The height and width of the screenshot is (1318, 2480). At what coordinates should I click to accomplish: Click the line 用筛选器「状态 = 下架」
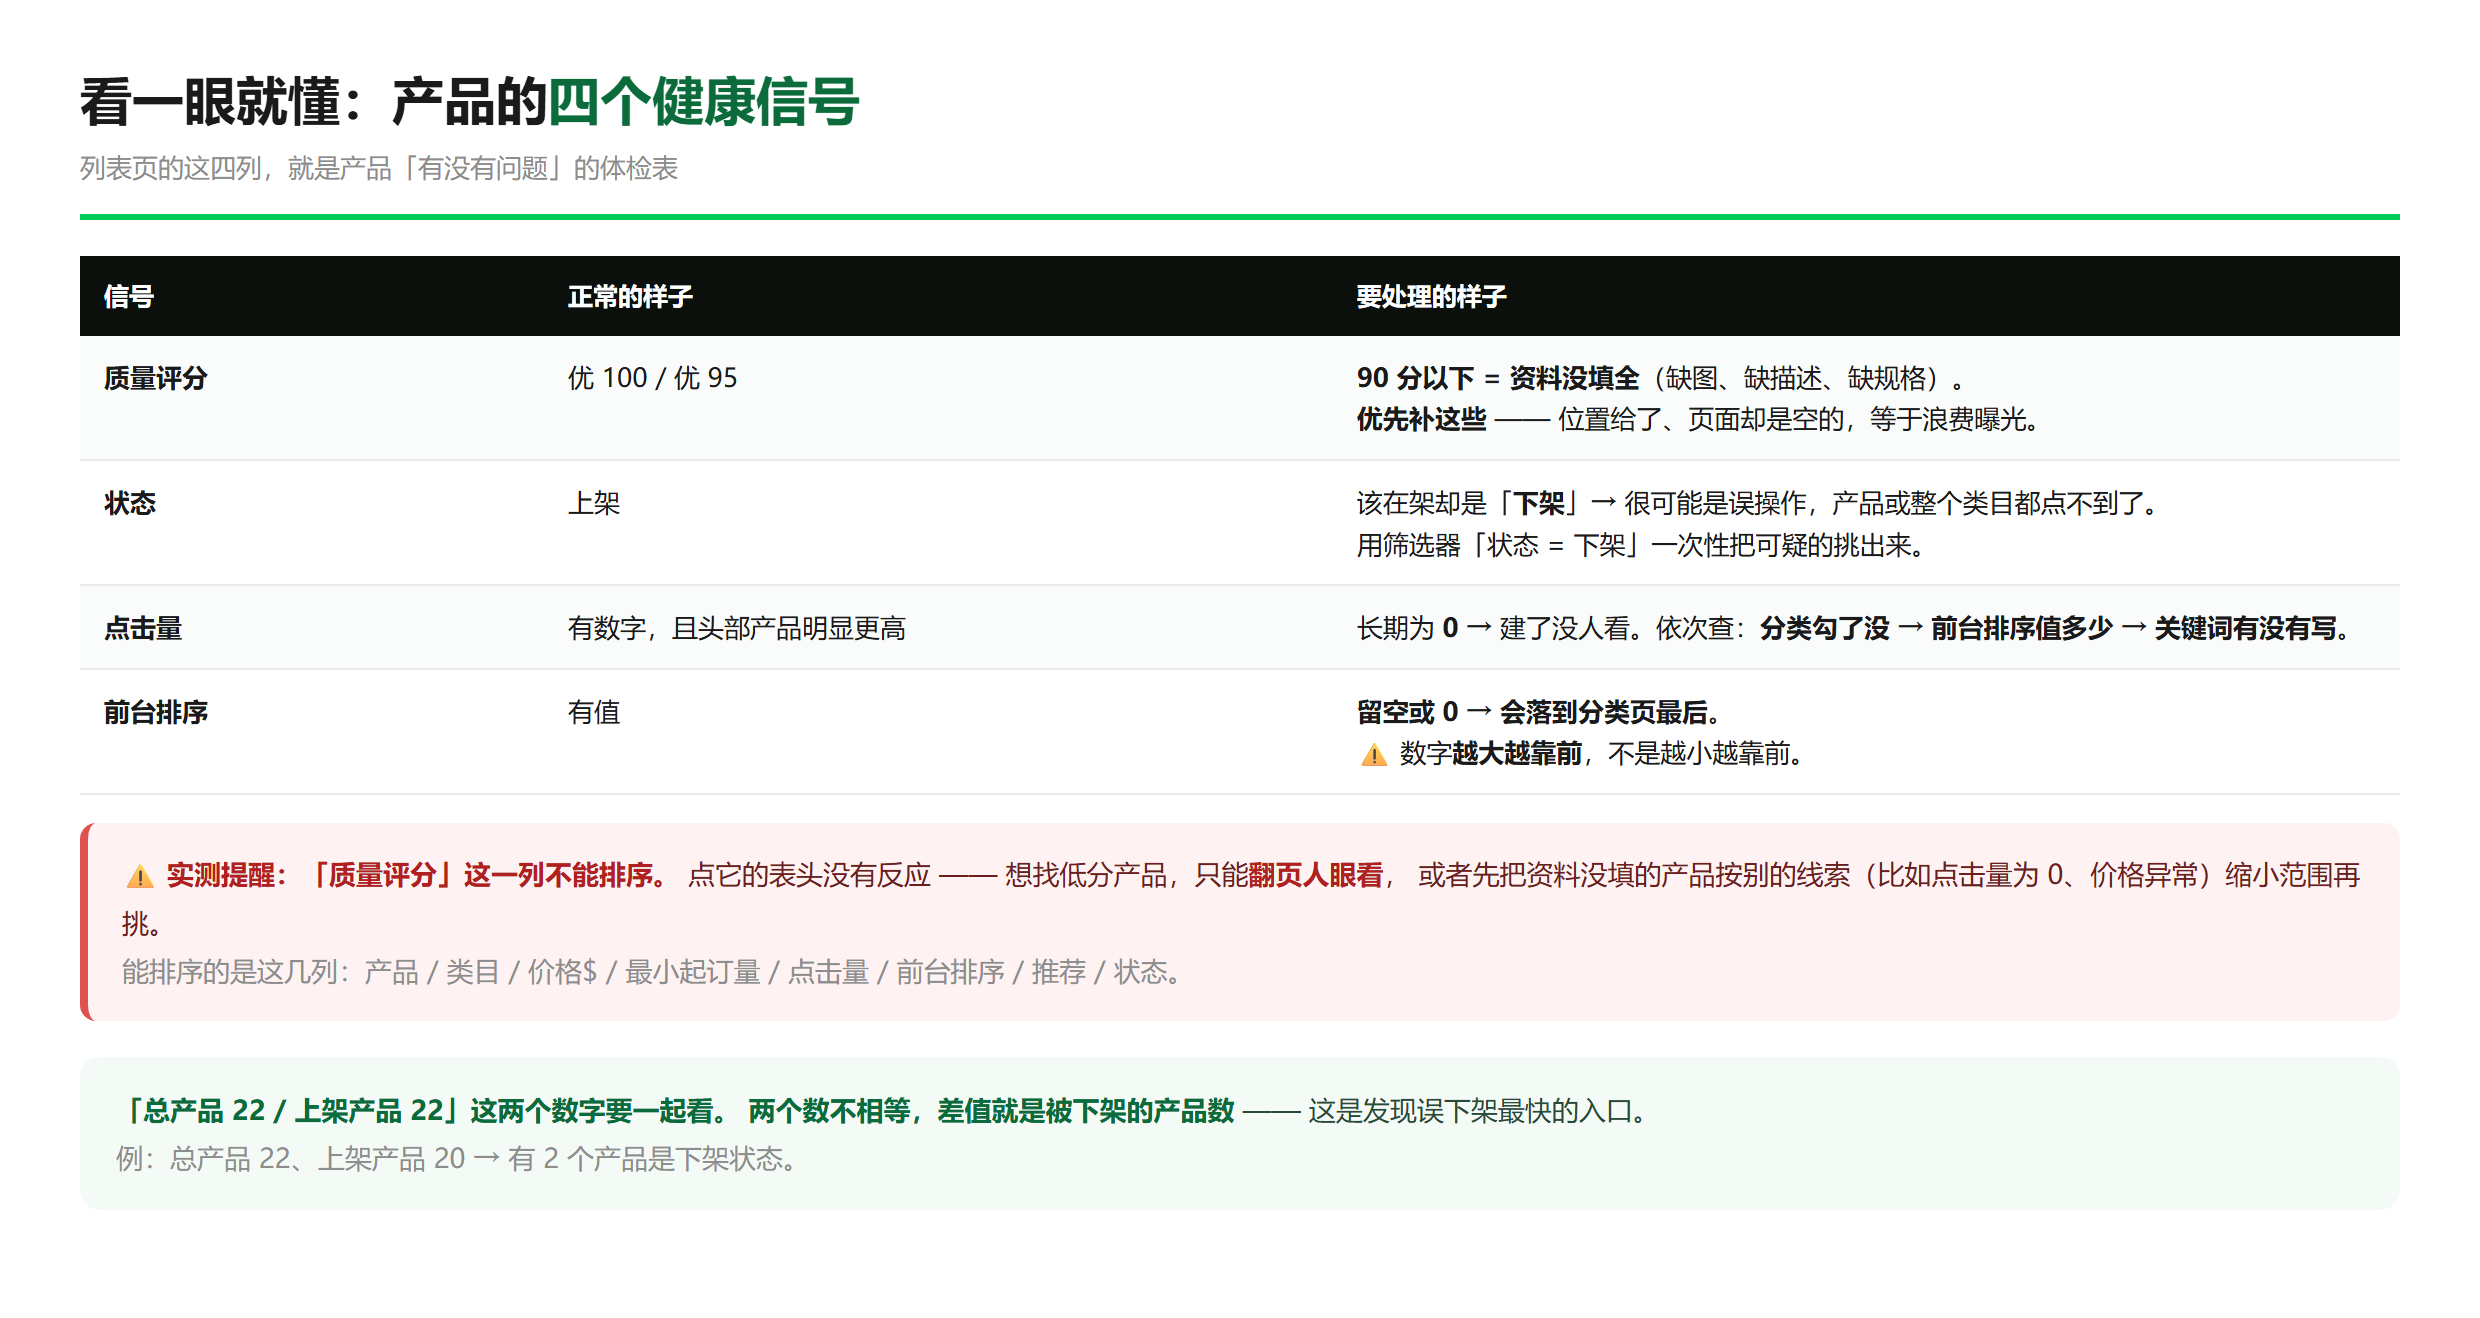coord(1641,545)
